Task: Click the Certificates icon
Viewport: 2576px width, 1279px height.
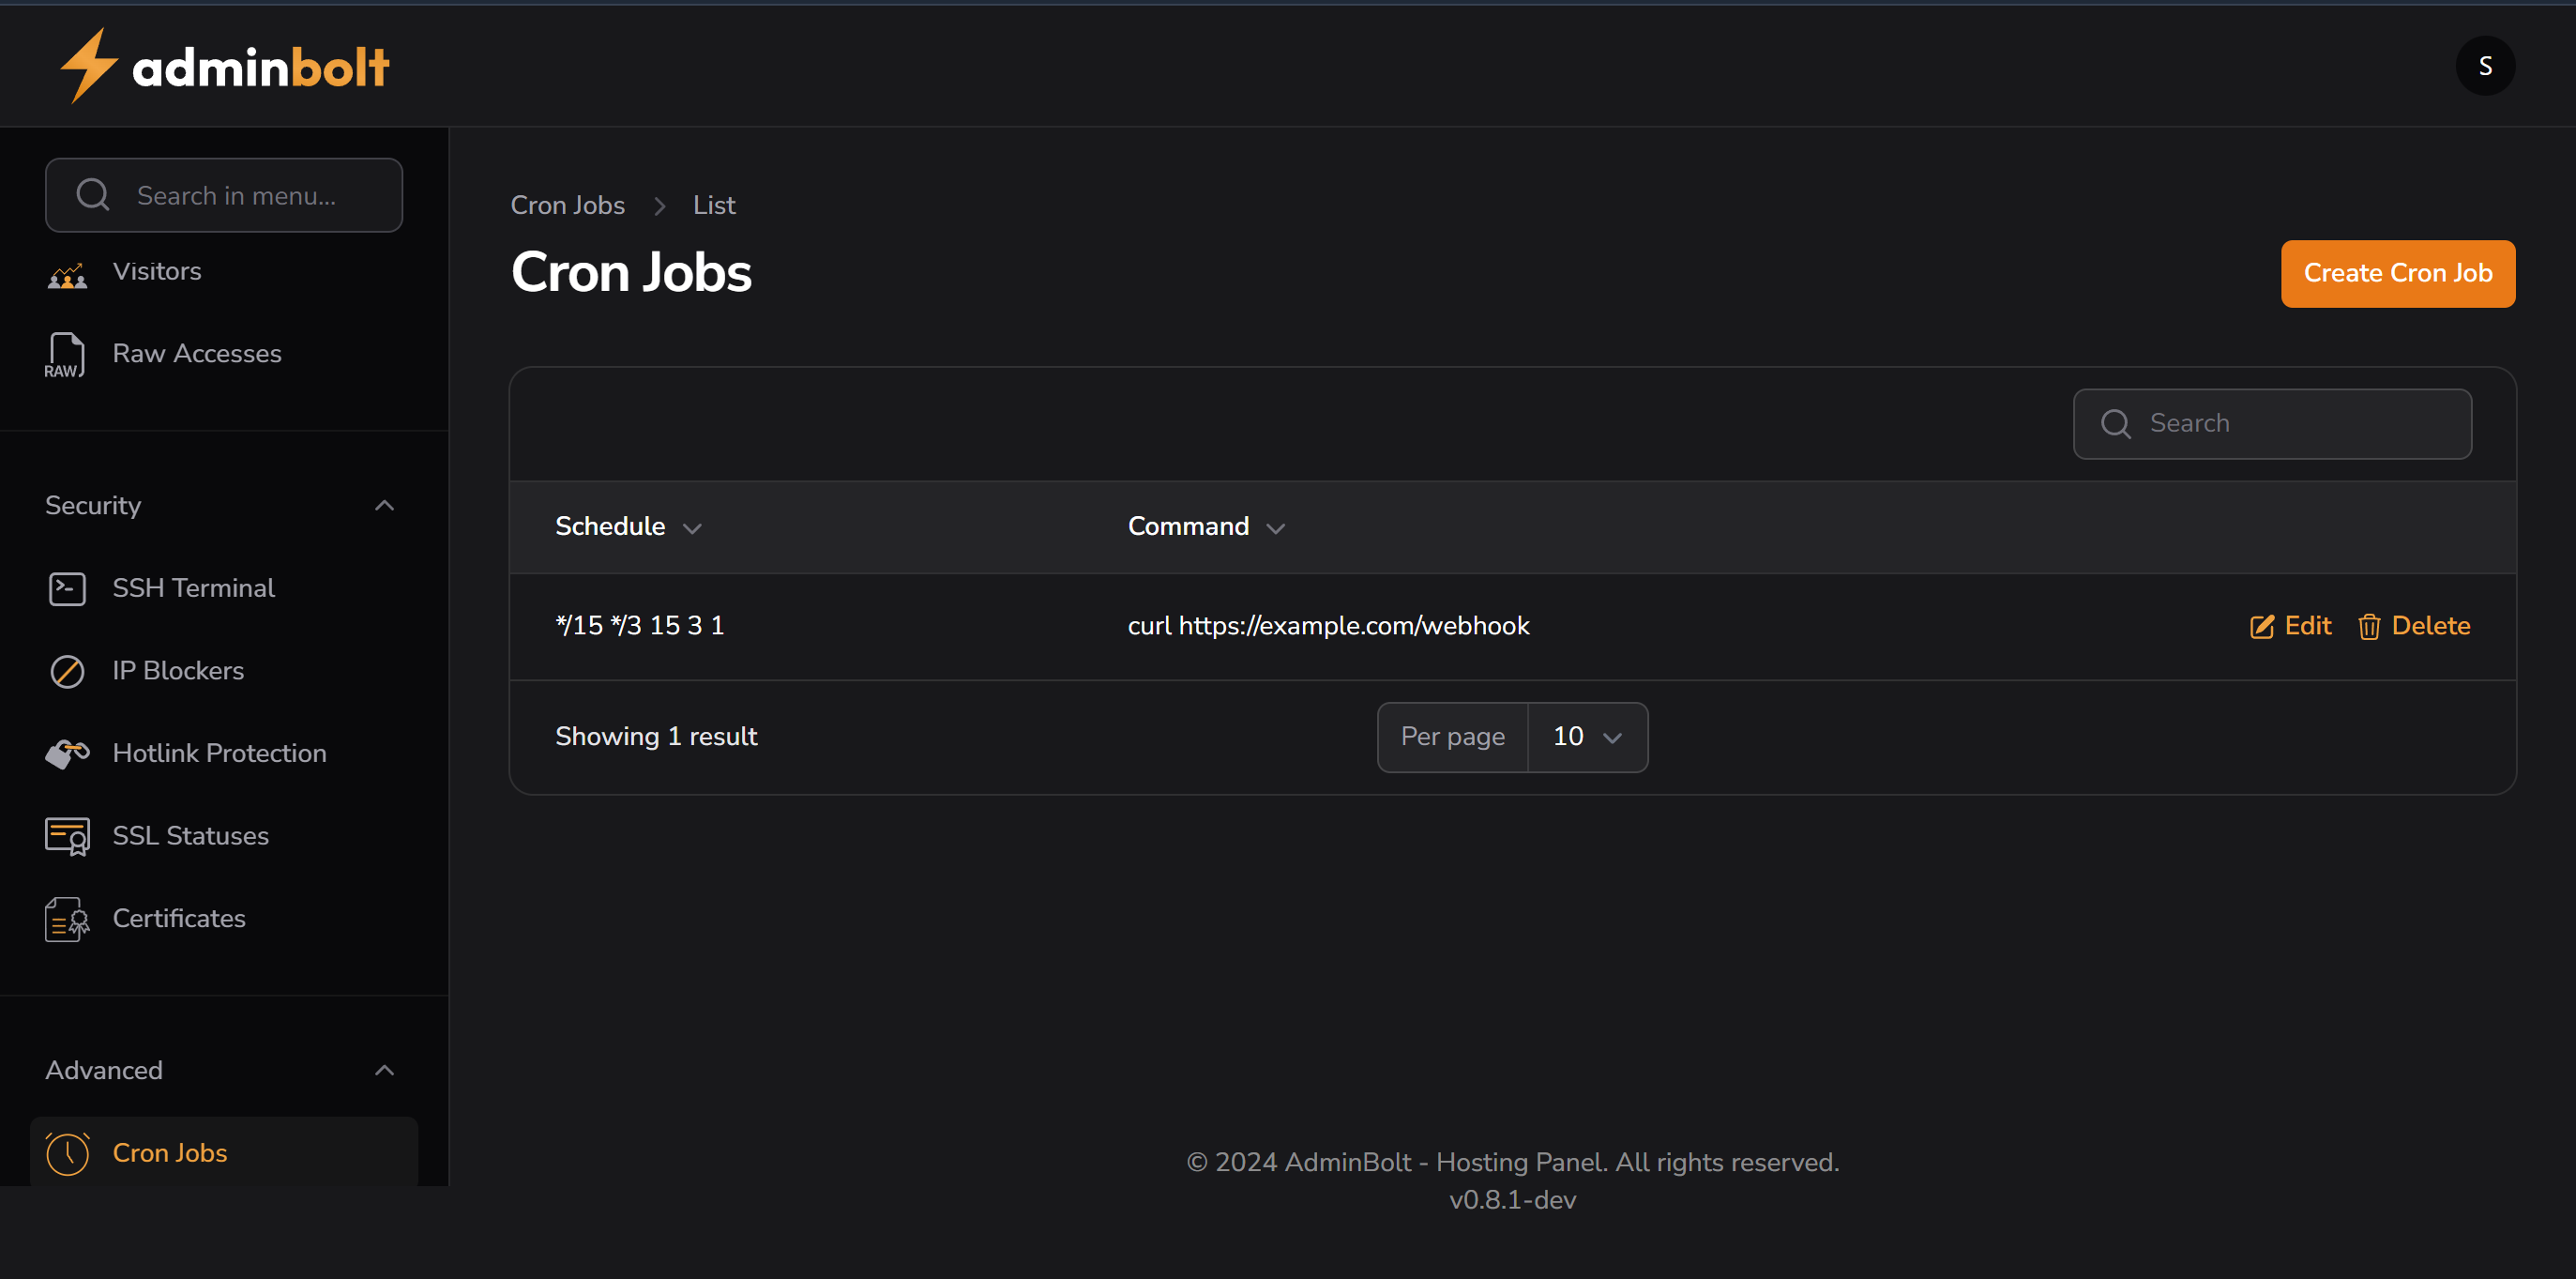Action: (x=65, y=918)
